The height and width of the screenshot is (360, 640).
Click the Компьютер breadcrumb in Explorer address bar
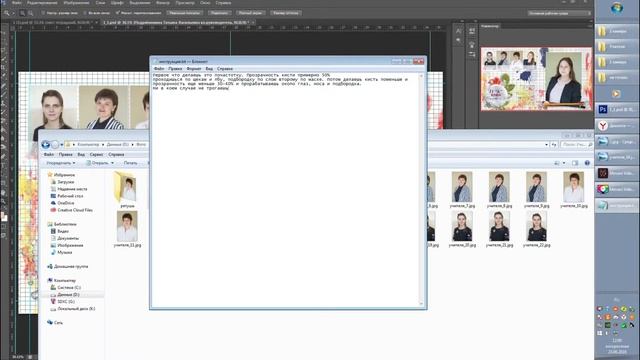click(x=88, y=144)
